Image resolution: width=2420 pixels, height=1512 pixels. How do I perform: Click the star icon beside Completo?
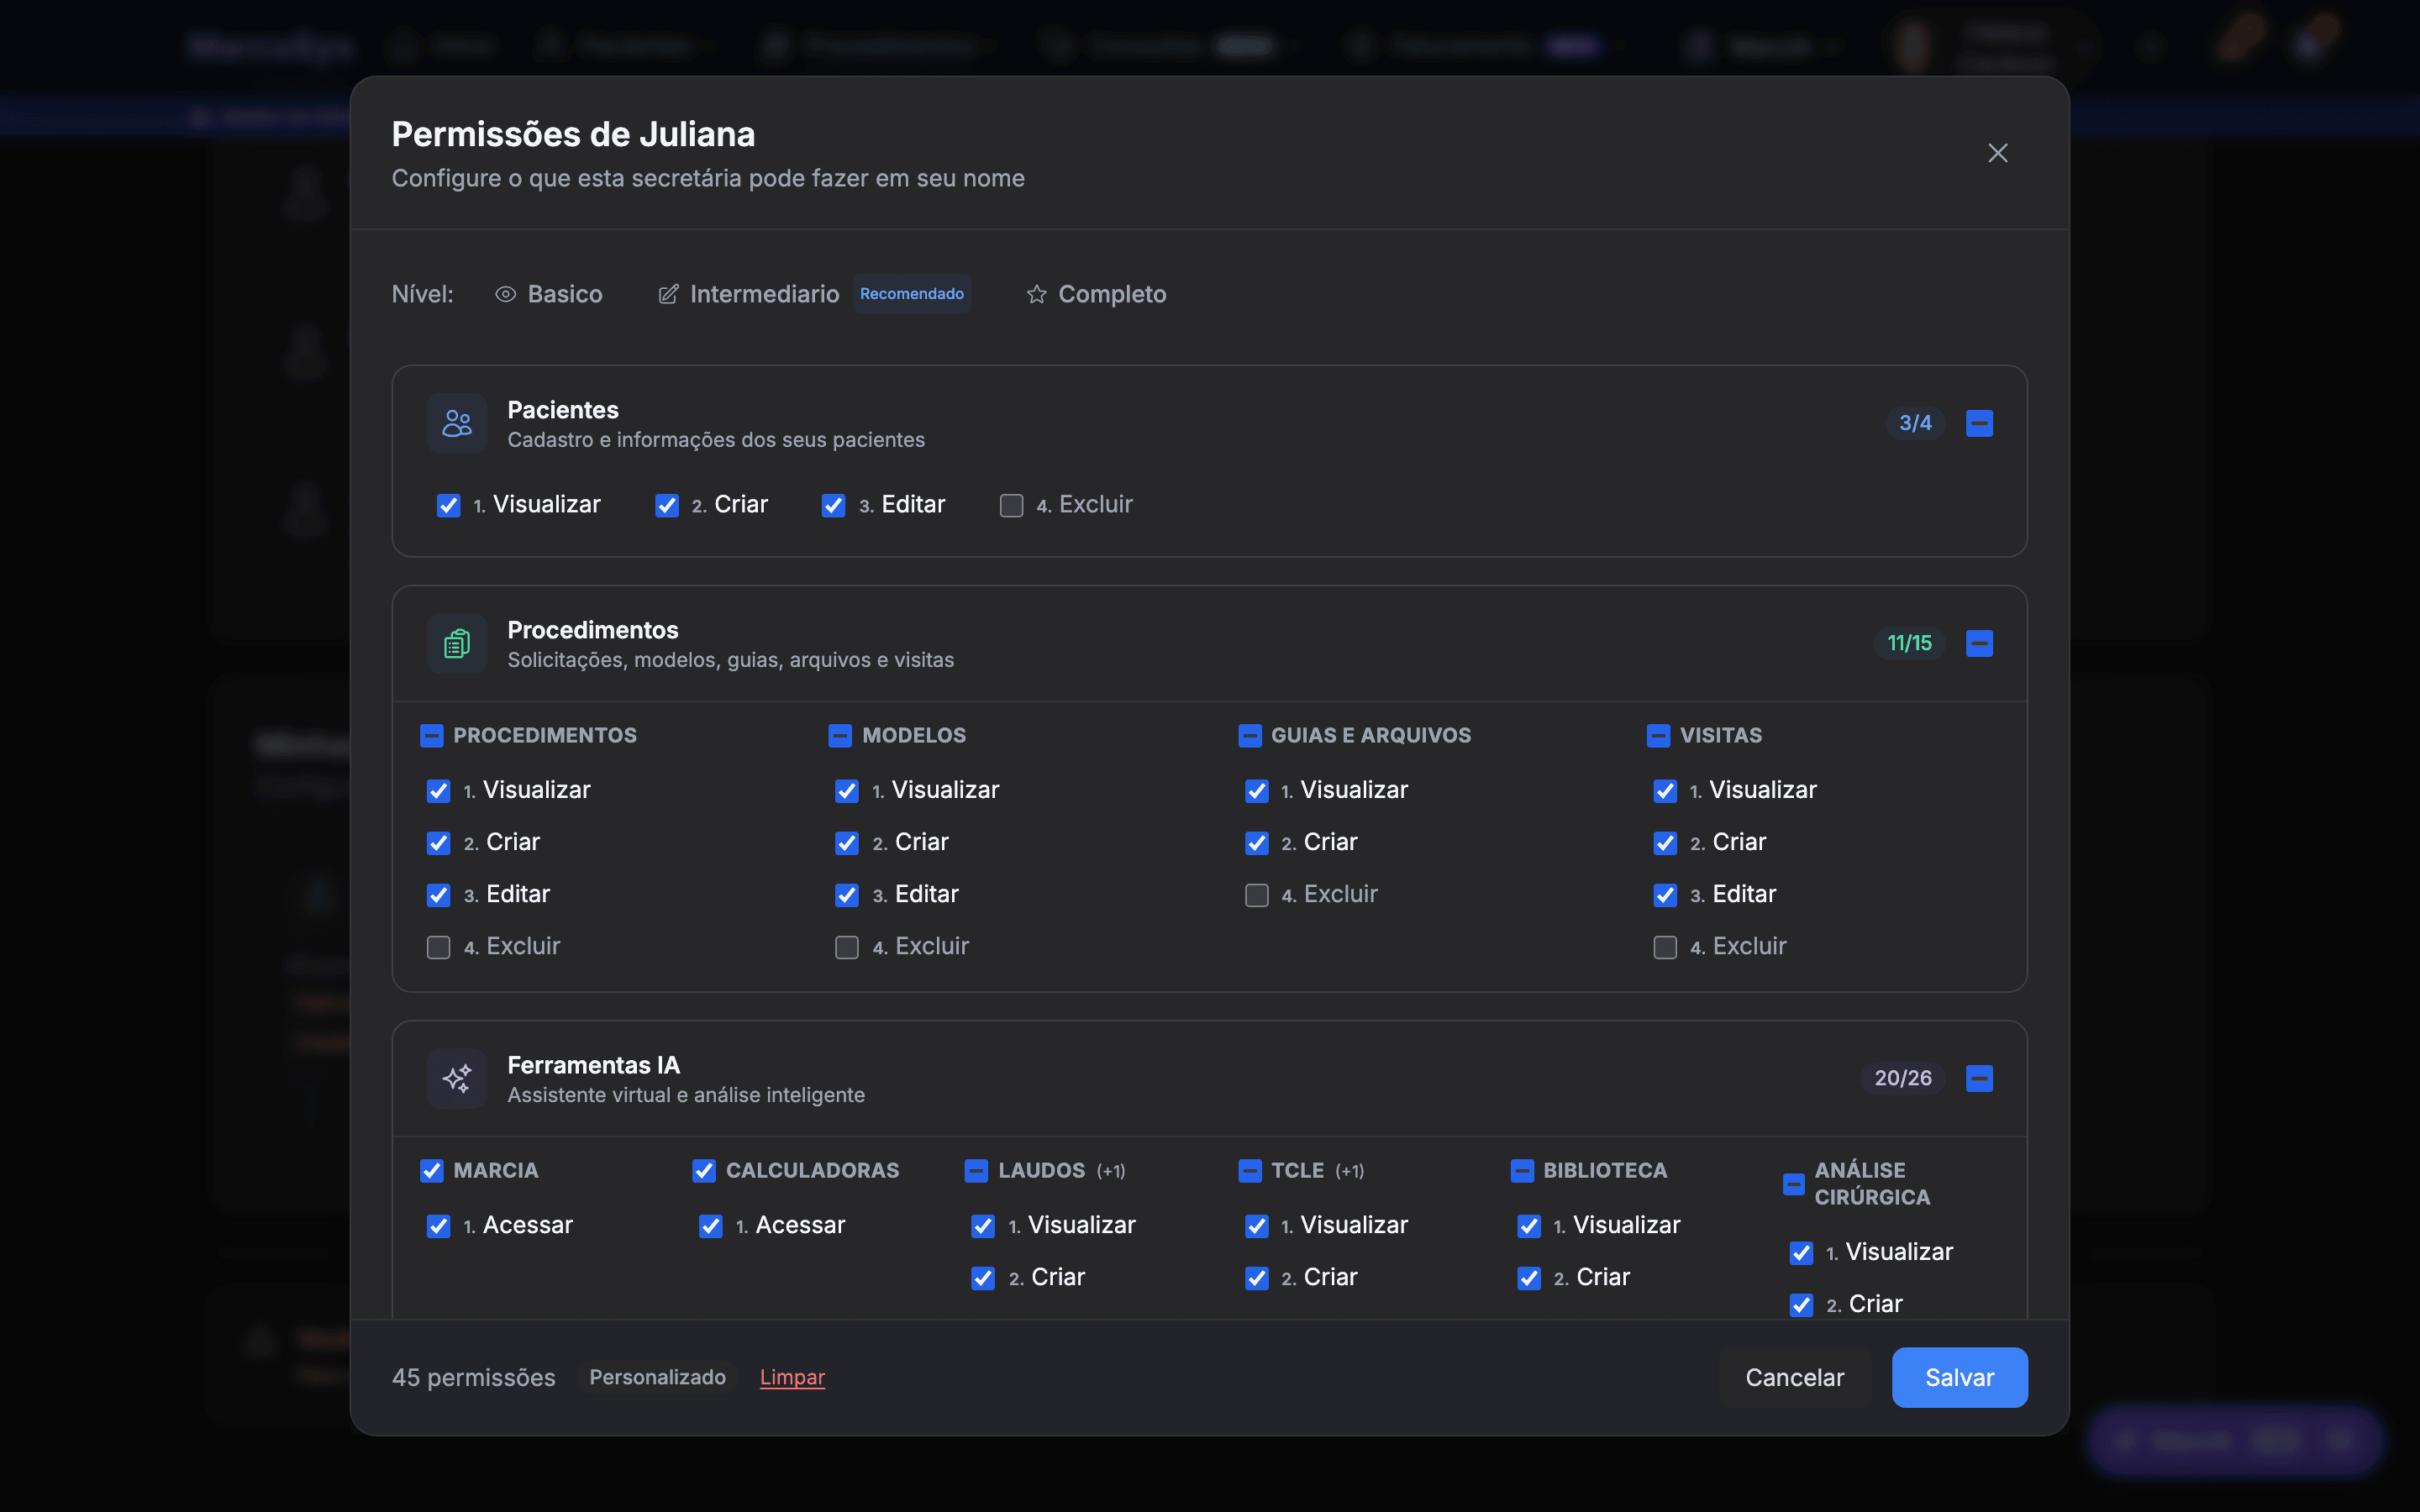tap(1036, 294)
